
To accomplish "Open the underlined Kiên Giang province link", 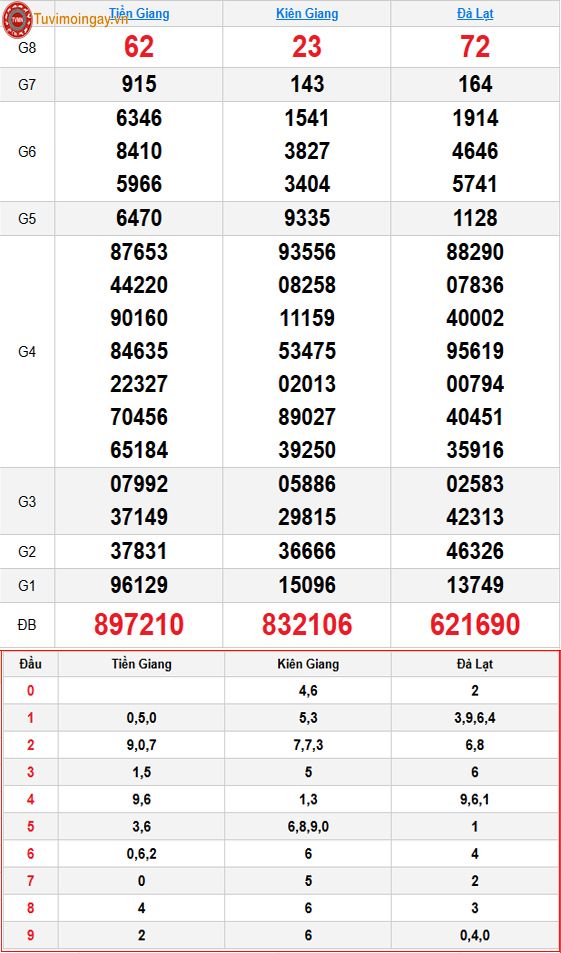I will 307,13.
